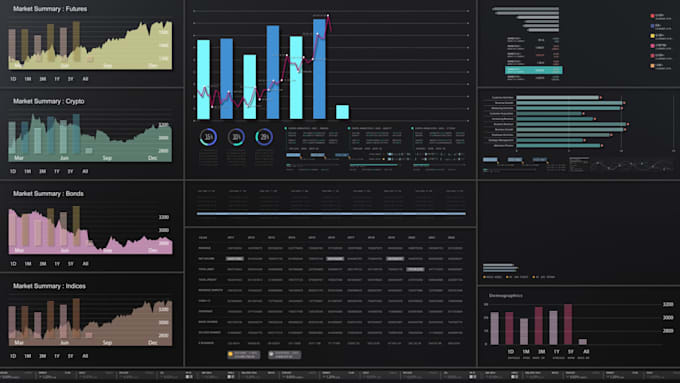Toggle the orange legend marker at top right

(652, 66)
